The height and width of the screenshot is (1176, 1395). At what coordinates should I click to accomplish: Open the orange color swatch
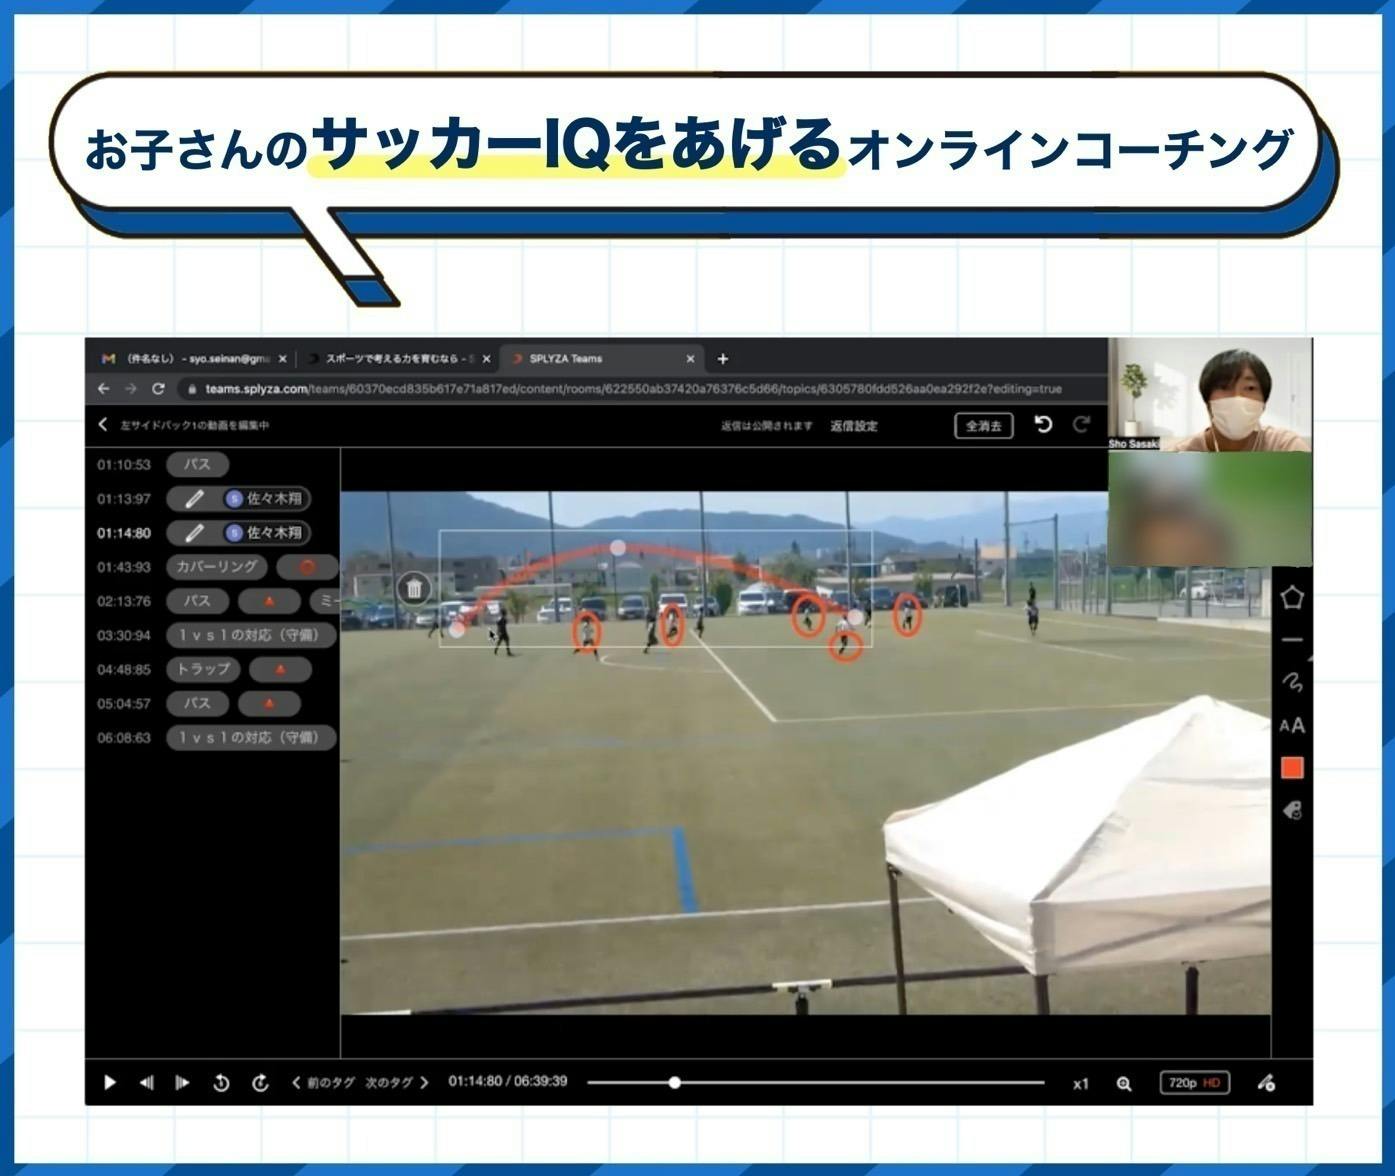[1292, 768]
